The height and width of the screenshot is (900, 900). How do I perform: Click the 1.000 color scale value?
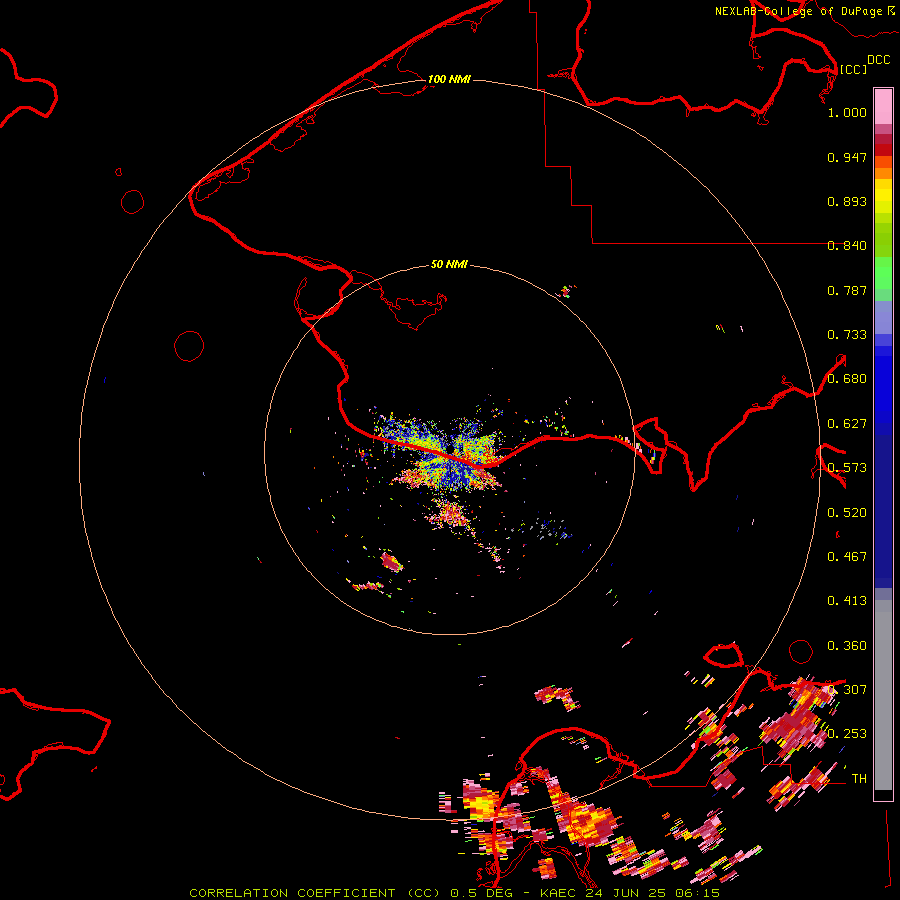click(847, 112)
